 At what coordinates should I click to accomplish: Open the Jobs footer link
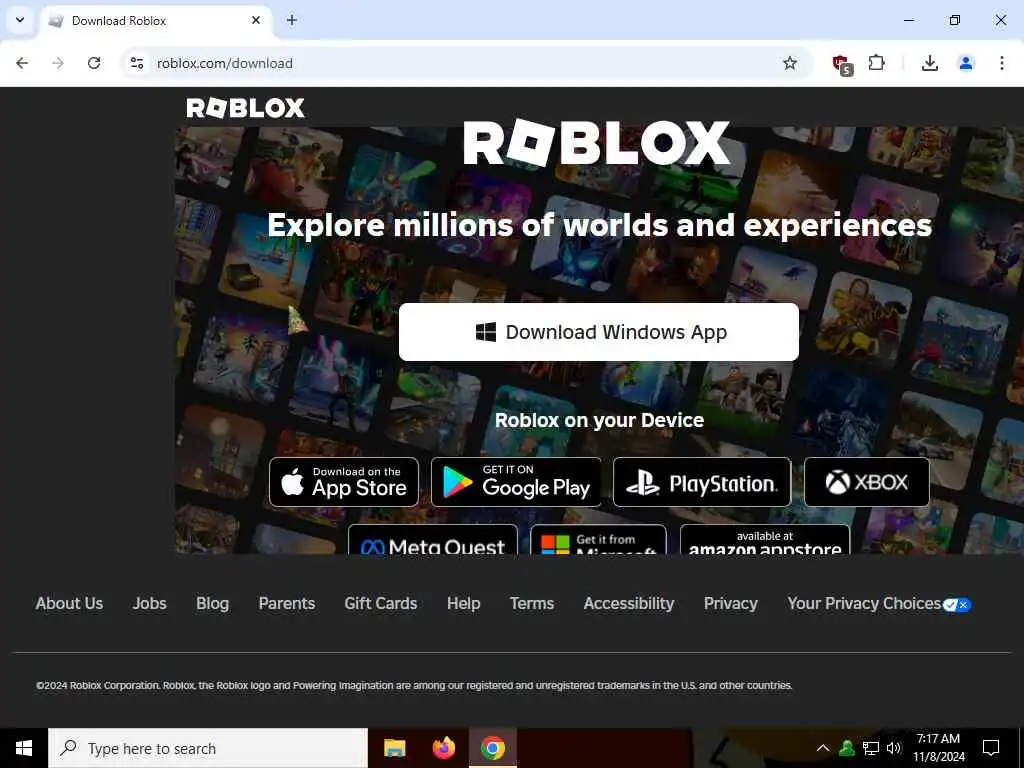click(x=150, y=603)
